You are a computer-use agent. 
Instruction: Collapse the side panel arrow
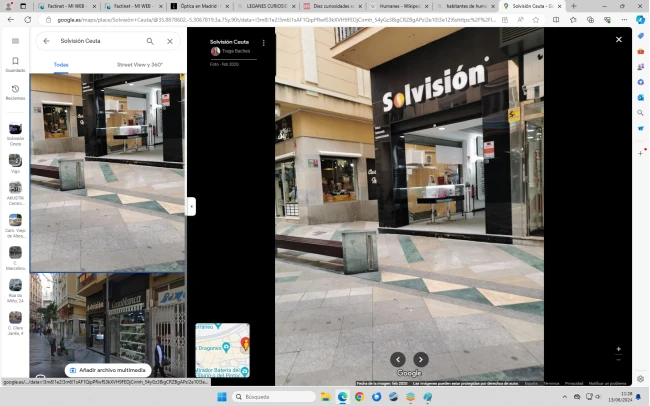(191, 206)
